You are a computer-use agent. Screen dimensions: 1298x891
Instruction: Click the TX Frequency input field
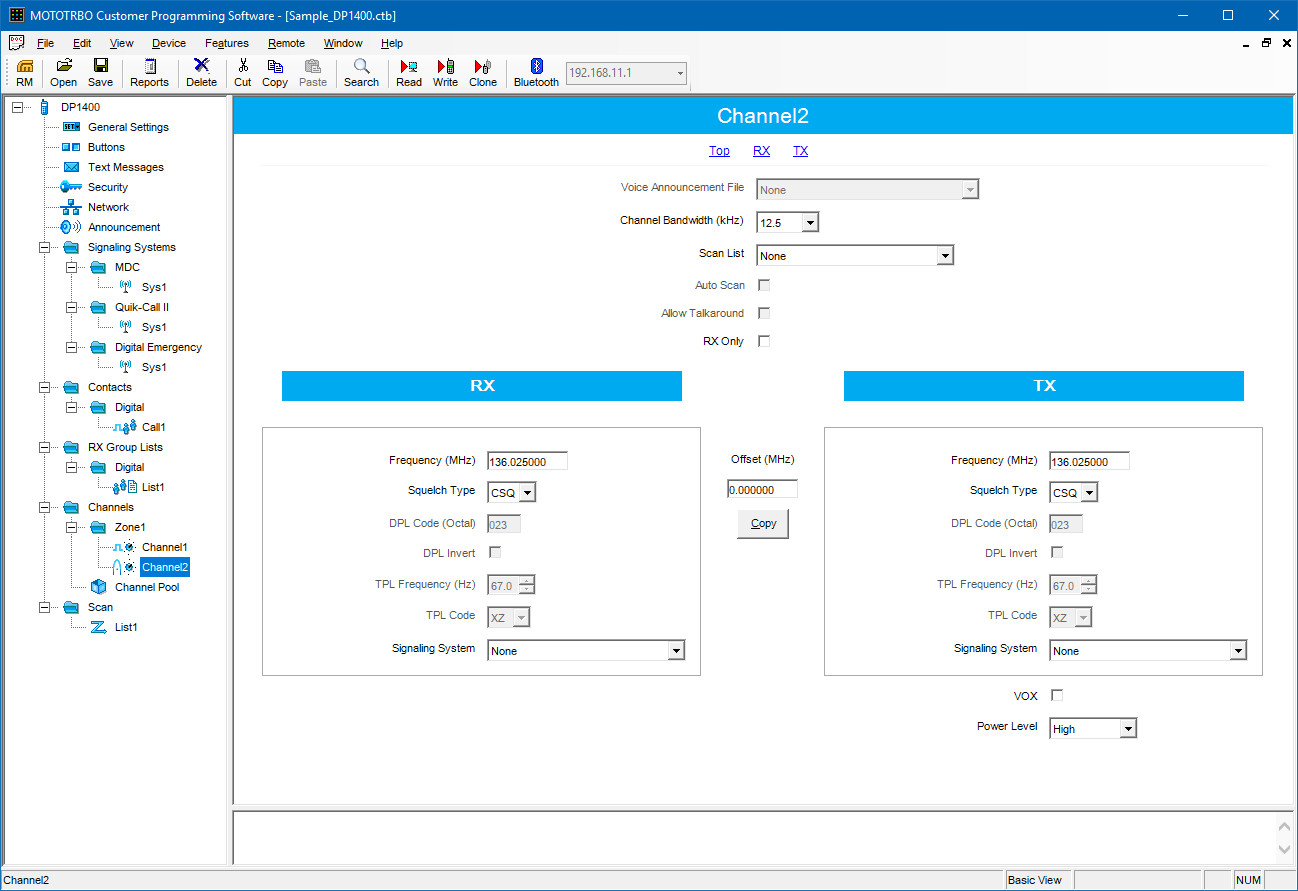(1089, 461)
